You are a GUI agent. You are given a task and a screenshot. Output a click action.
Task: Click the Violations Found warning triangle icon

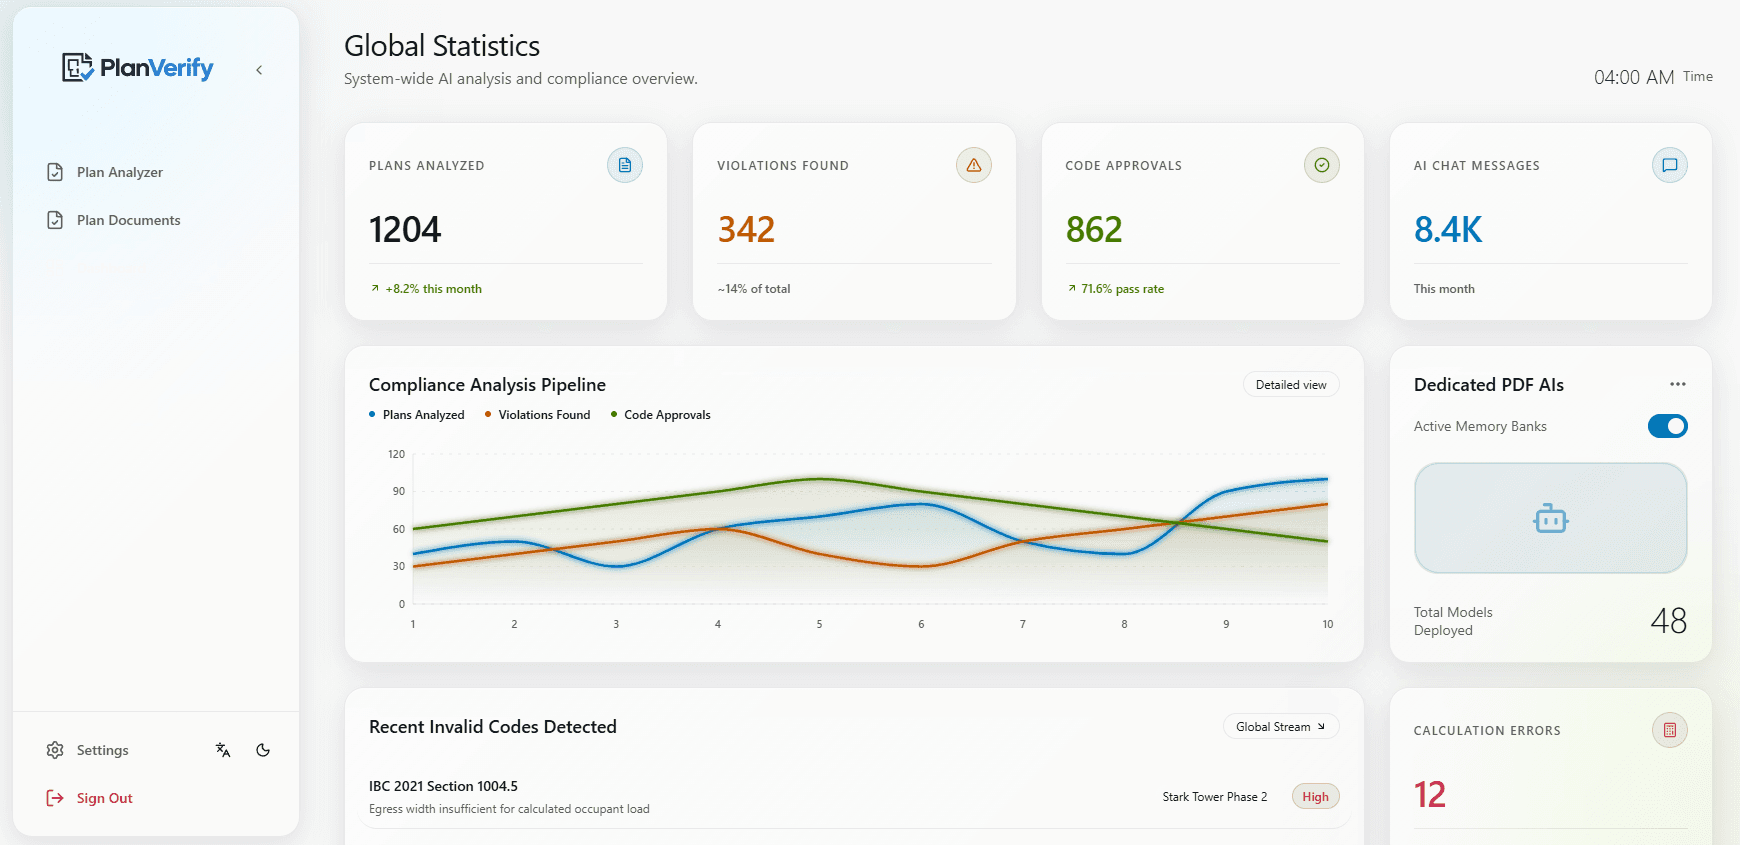point(974,165)
